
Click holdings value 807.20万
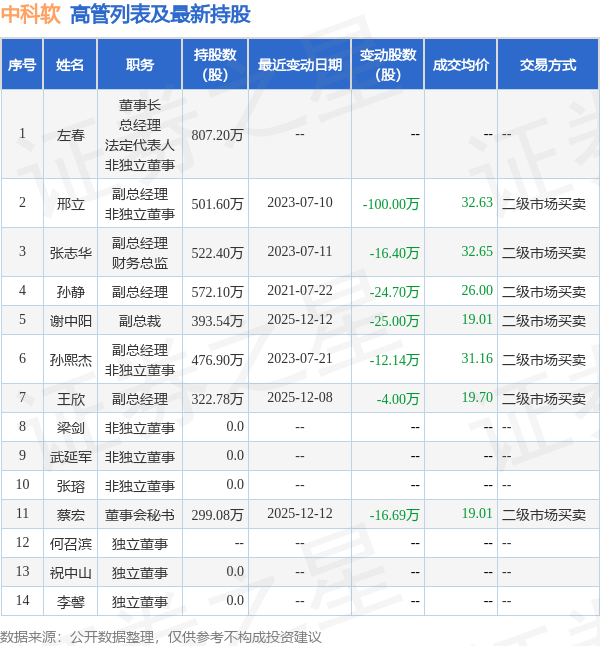click(x=217, y=135)
